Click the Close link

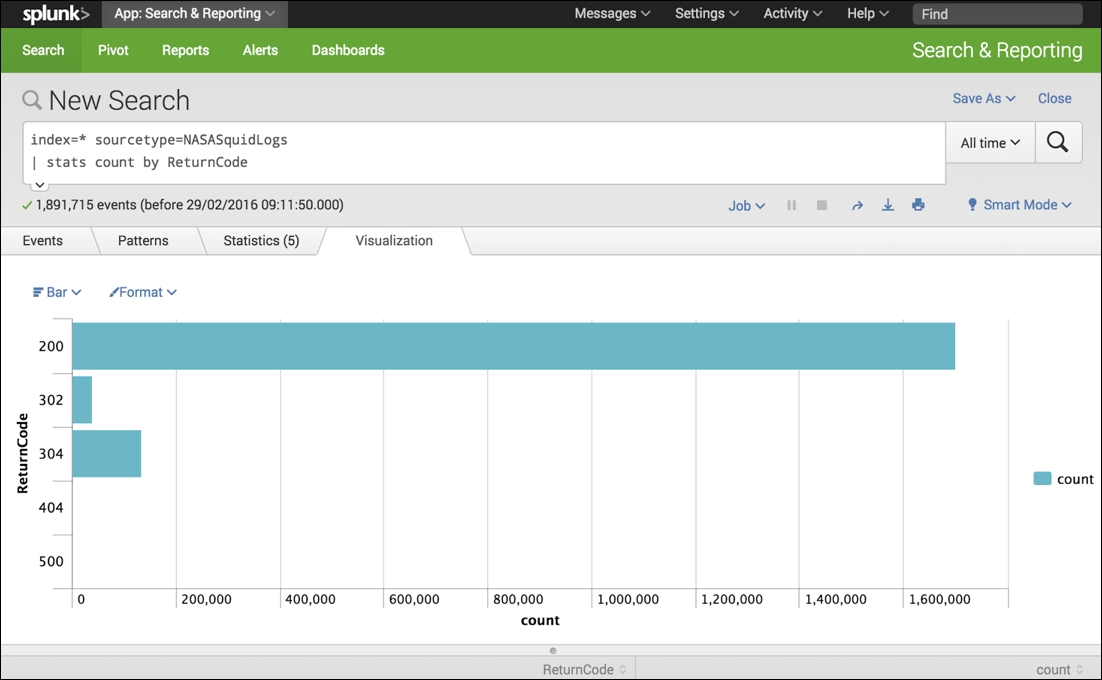1054,98
